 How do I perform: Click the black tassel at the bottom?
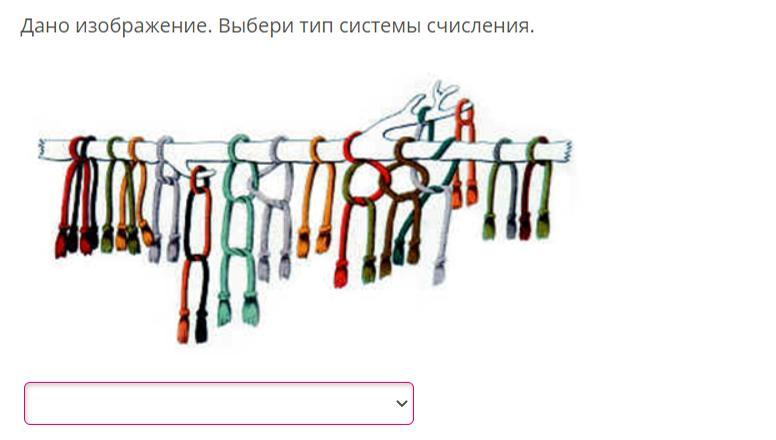[201, 328]
